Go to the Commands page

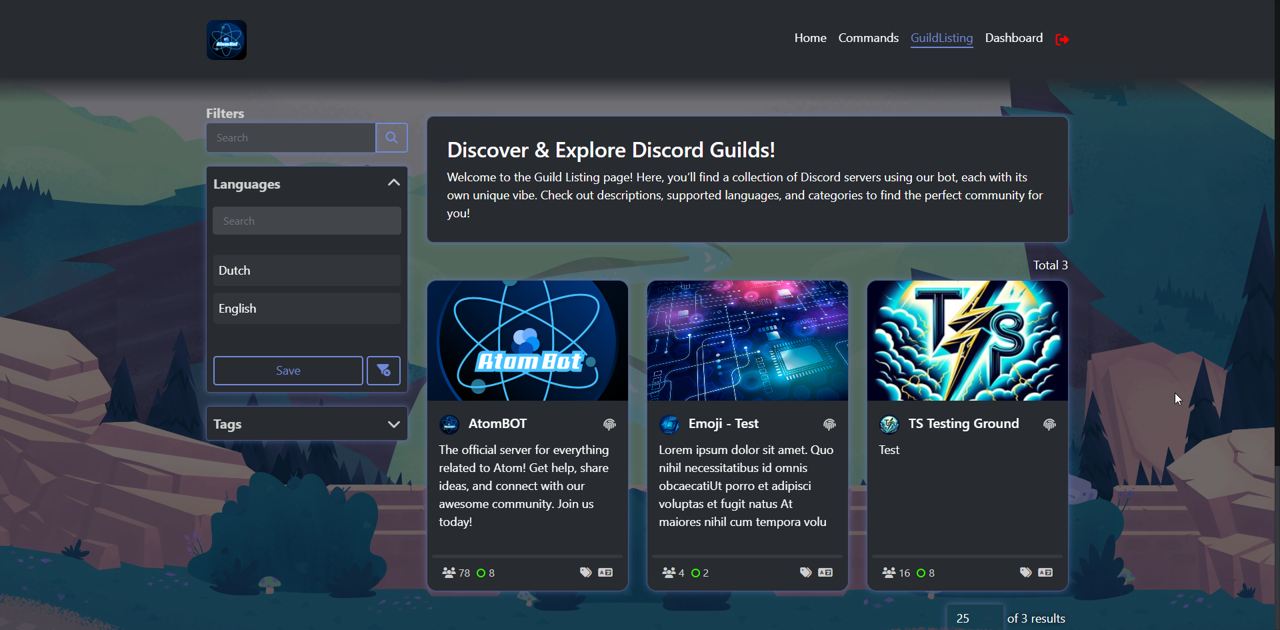click(x=868, y=38)
